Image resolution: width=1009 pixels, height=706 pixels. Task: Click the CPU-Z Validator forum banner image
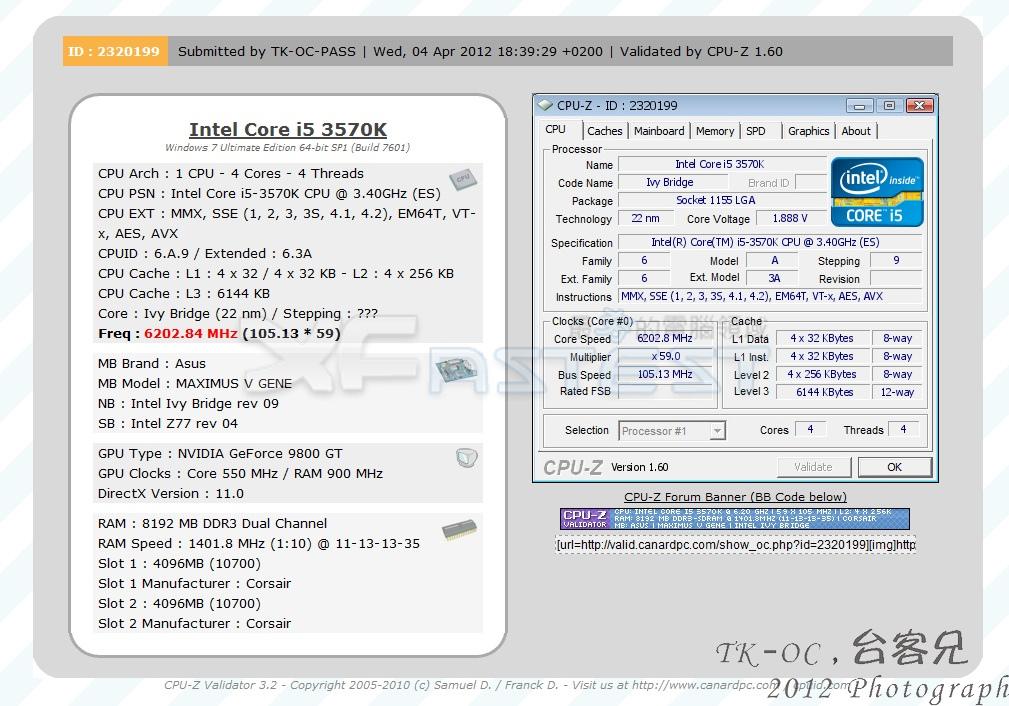click(x=734, y=519)
